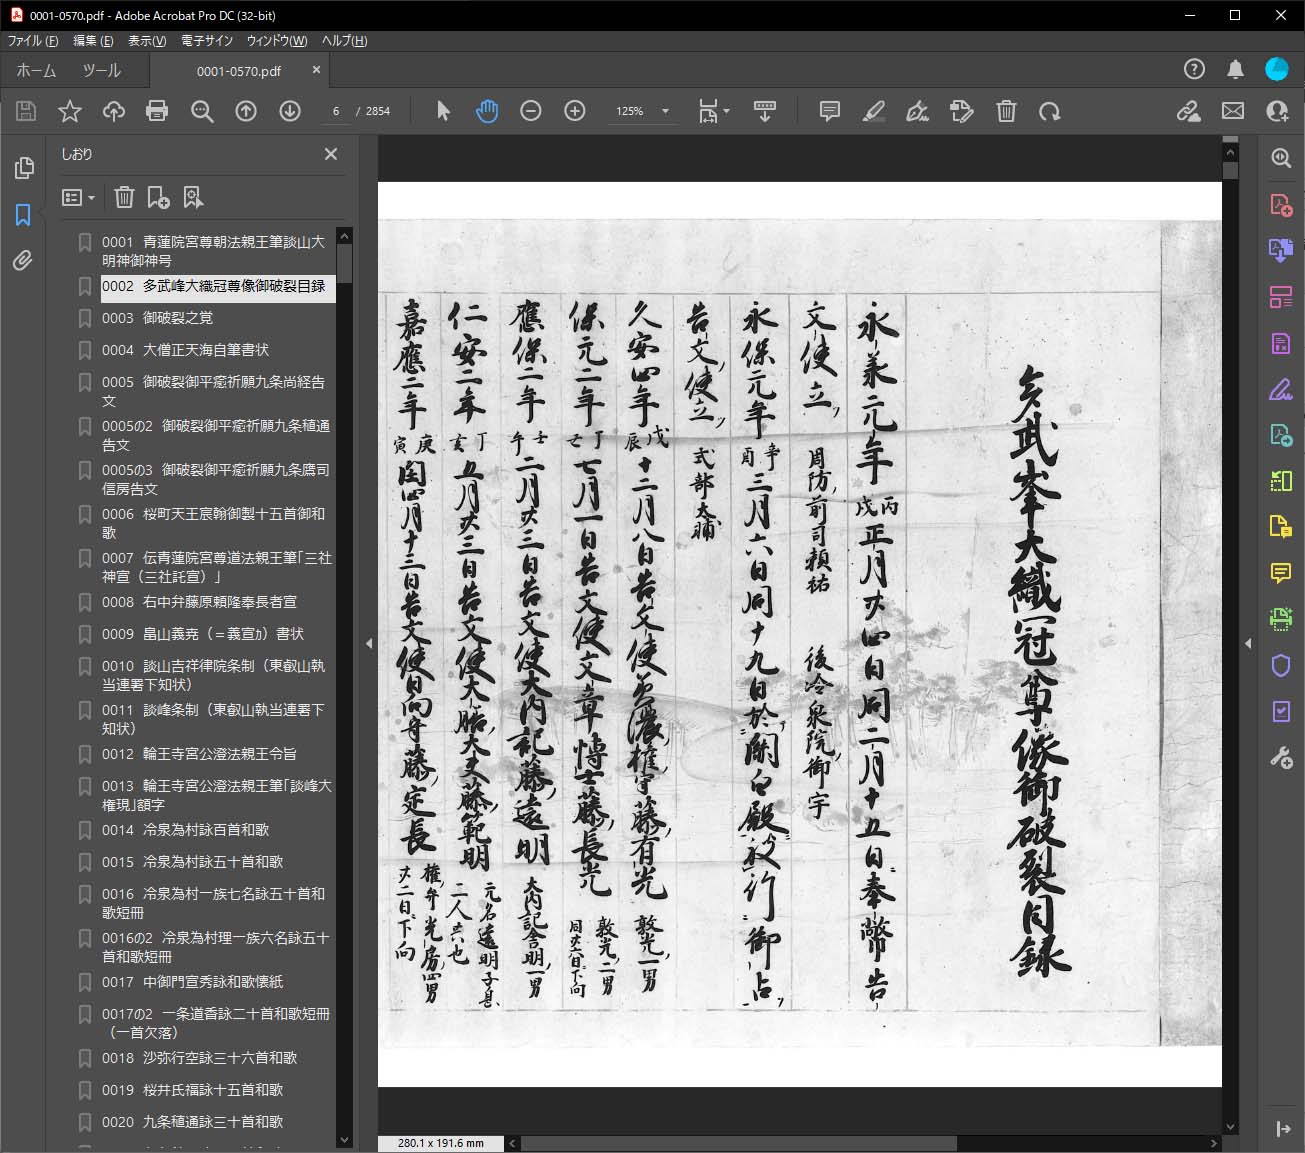This screenshot has height=1153, width=1305.
Task: Activate the hand pan tool
Action: (x=487, y=111)
